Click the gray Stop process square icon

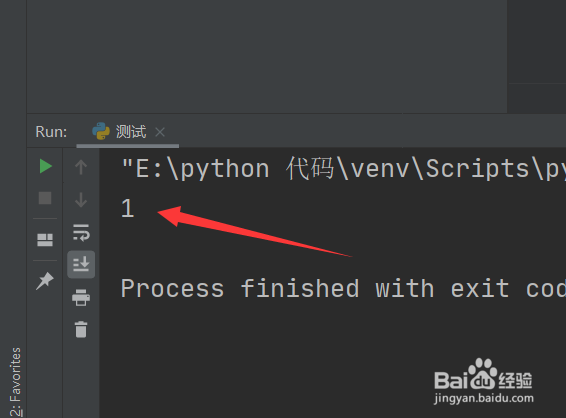[x=45, y=198]
